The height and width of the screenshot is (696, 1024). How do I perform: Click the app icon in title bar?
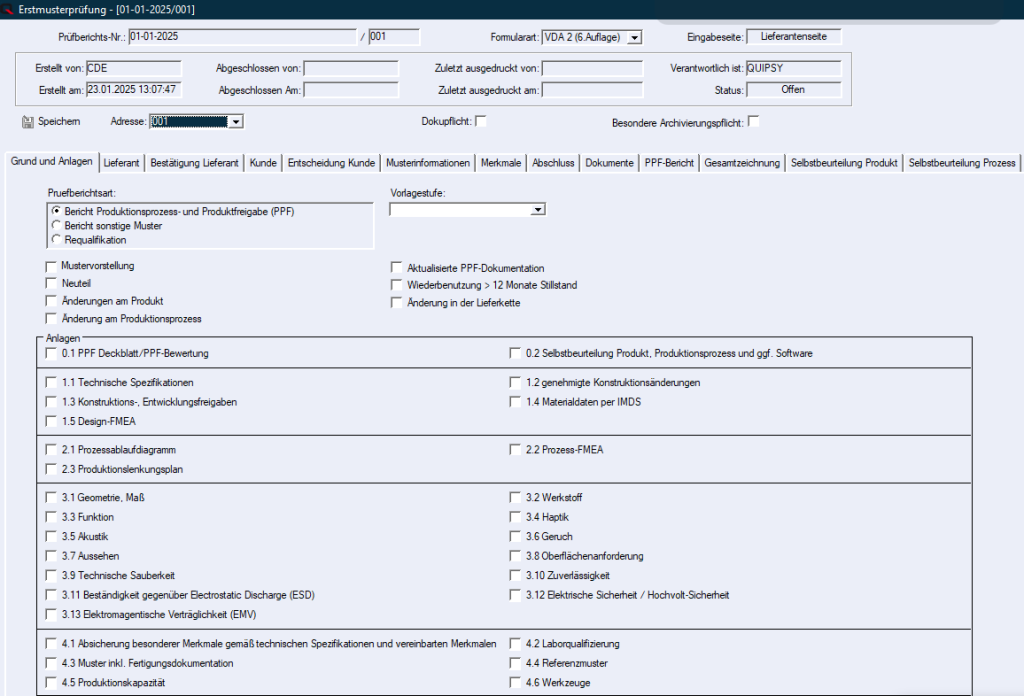coord(7,9)
